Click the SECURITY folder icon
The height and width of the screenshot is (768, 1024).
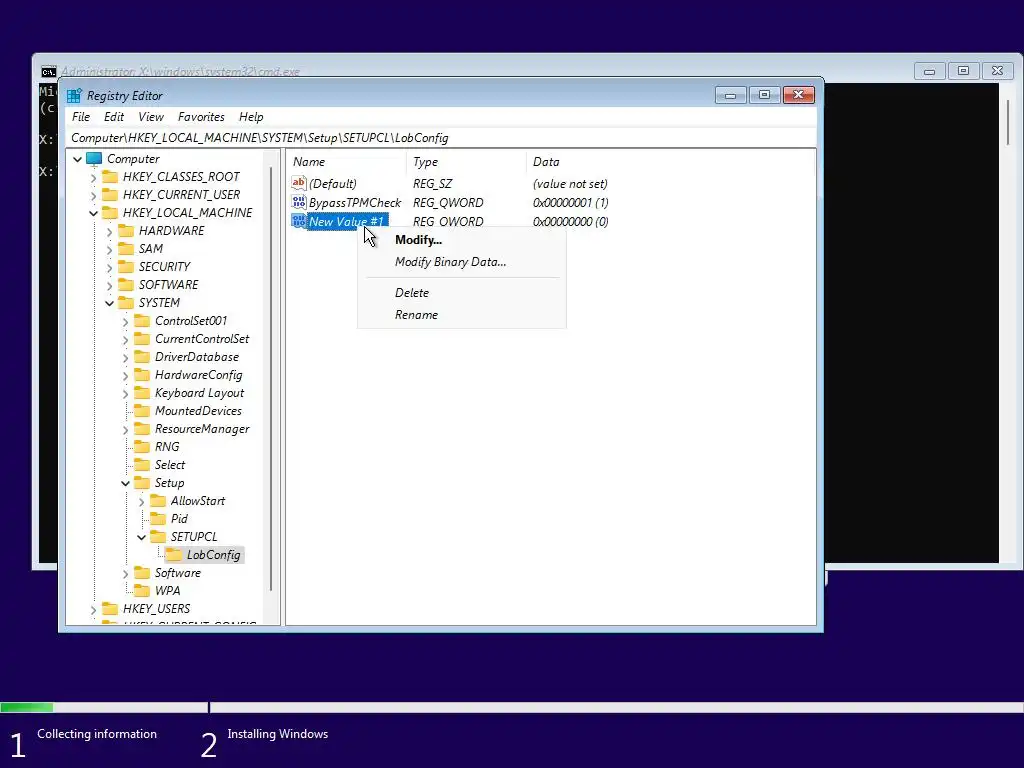[126, 266]
